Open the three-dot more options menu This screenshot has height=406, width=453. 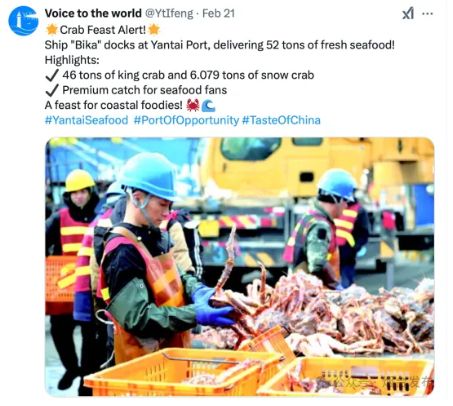pyautogui.click(x=427, y=14)
